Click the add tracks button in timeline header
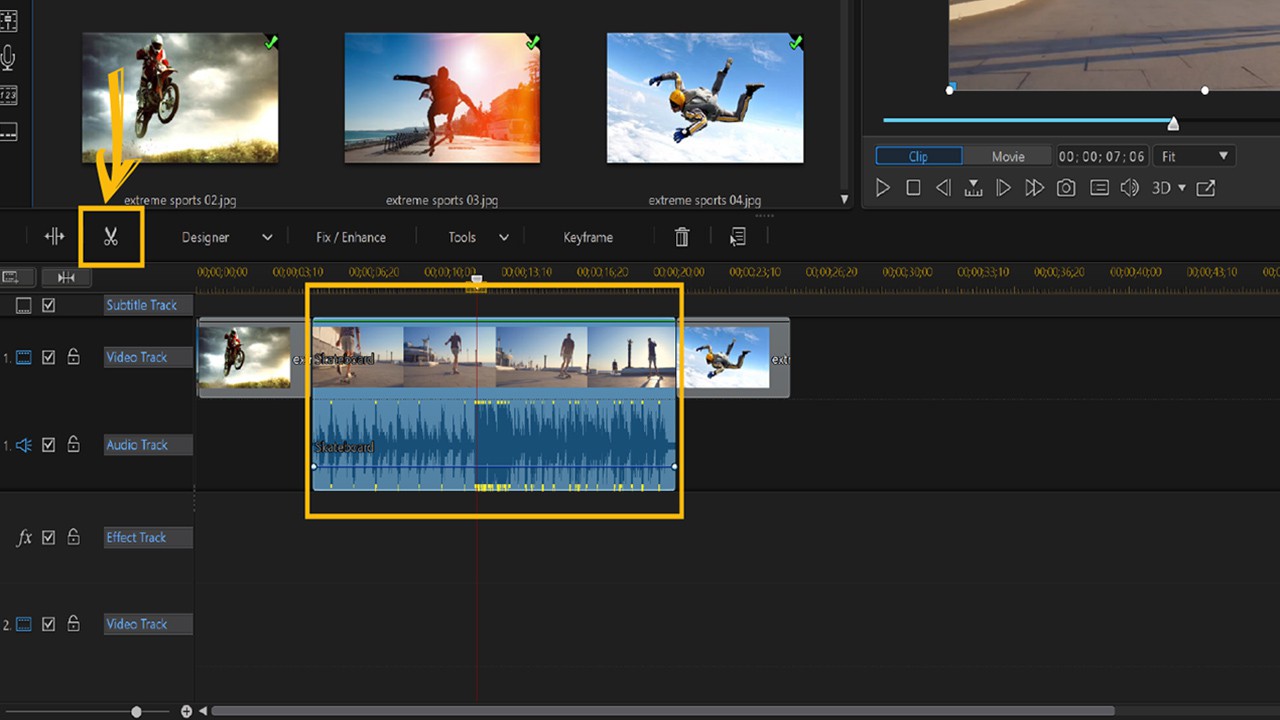Image resolution: width=1280 pixels, height=720 pixels. tap(16, 277)
